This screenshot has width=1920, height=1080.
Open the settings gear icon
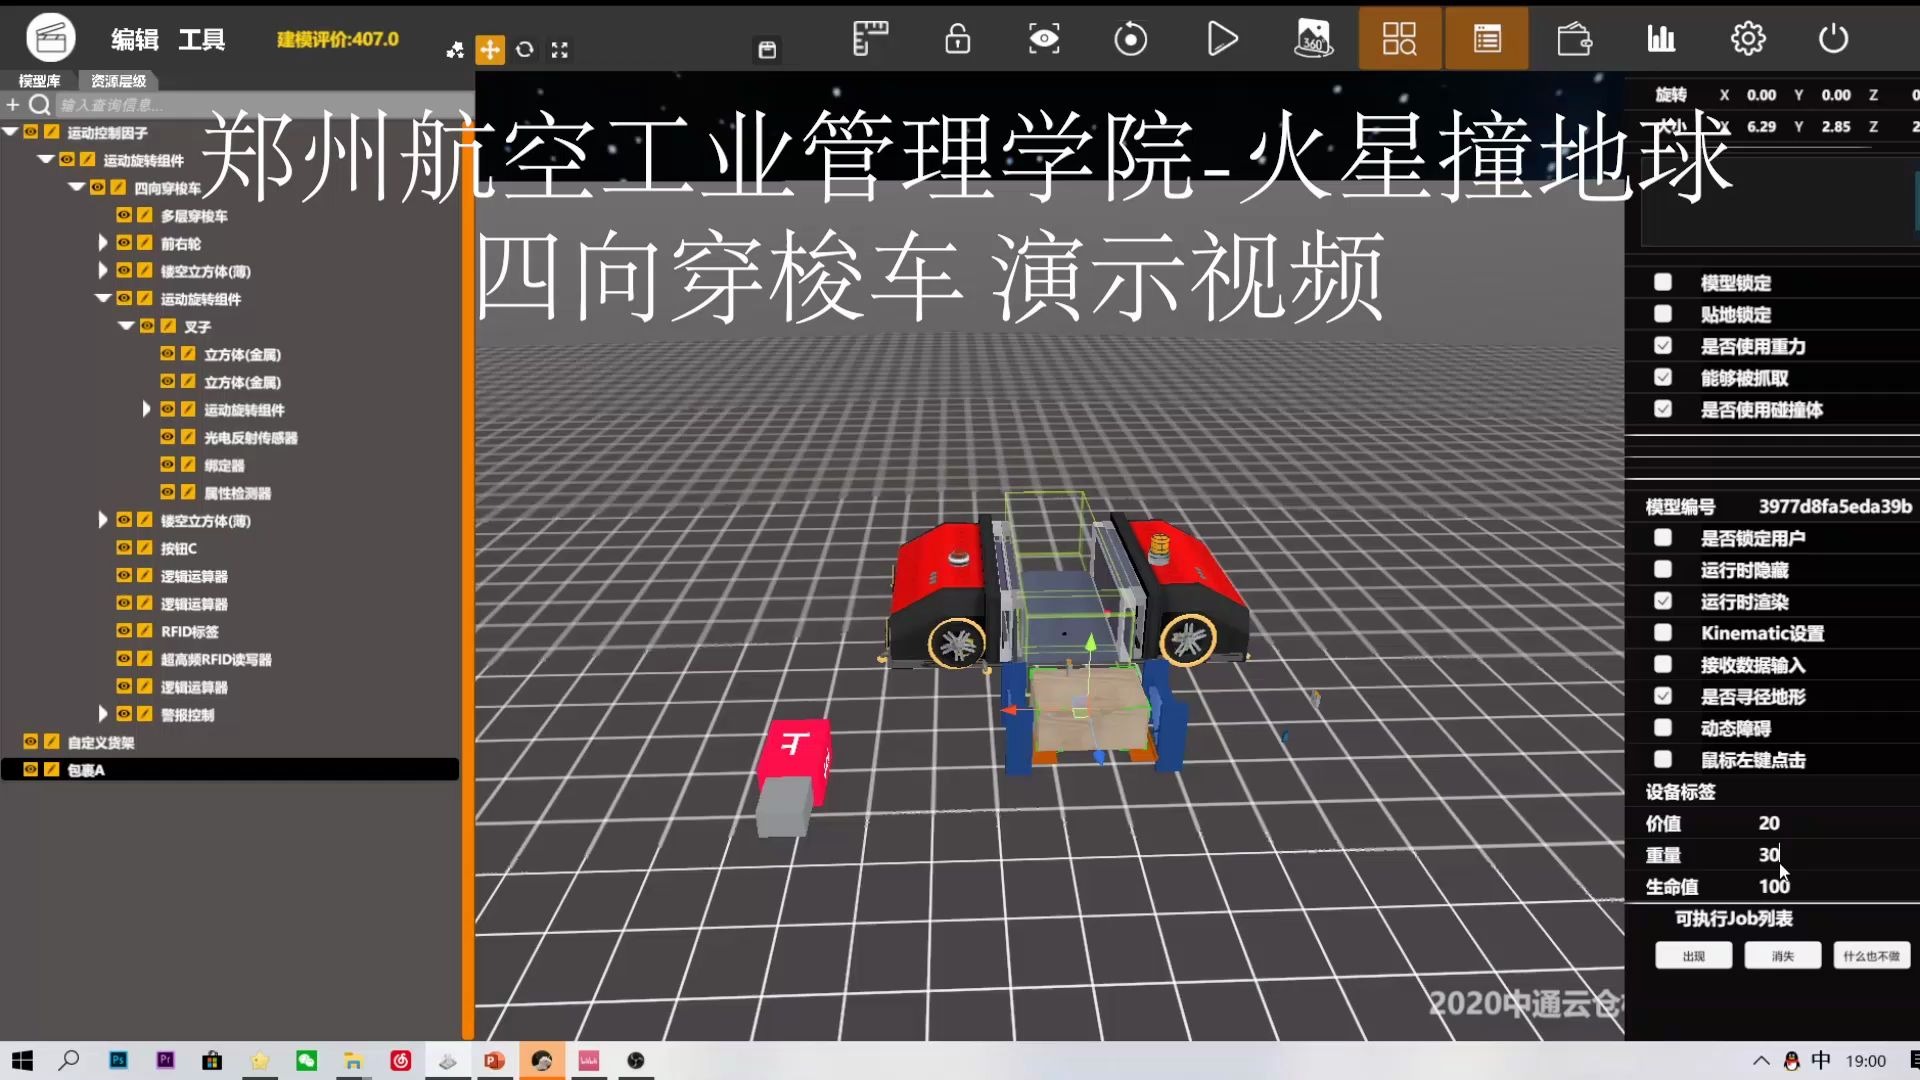pyautogui.click(x=1747, y=38)
